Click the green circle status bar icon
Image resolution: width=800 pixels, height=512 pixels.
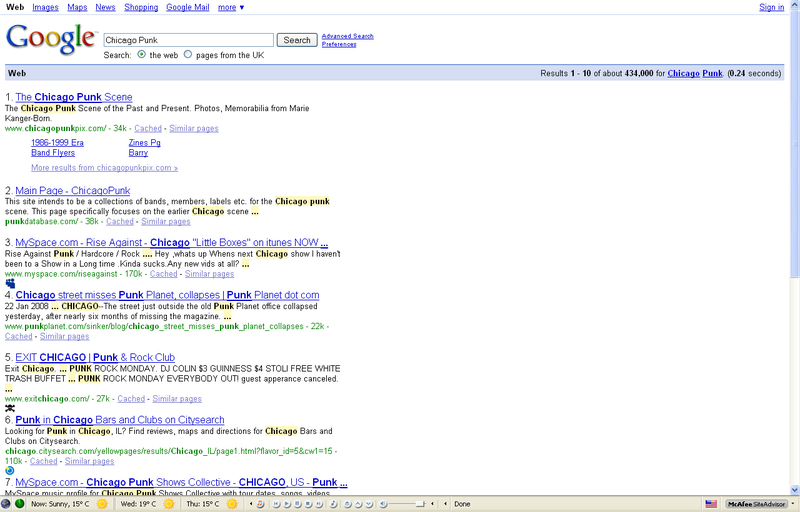click(19, 504)
